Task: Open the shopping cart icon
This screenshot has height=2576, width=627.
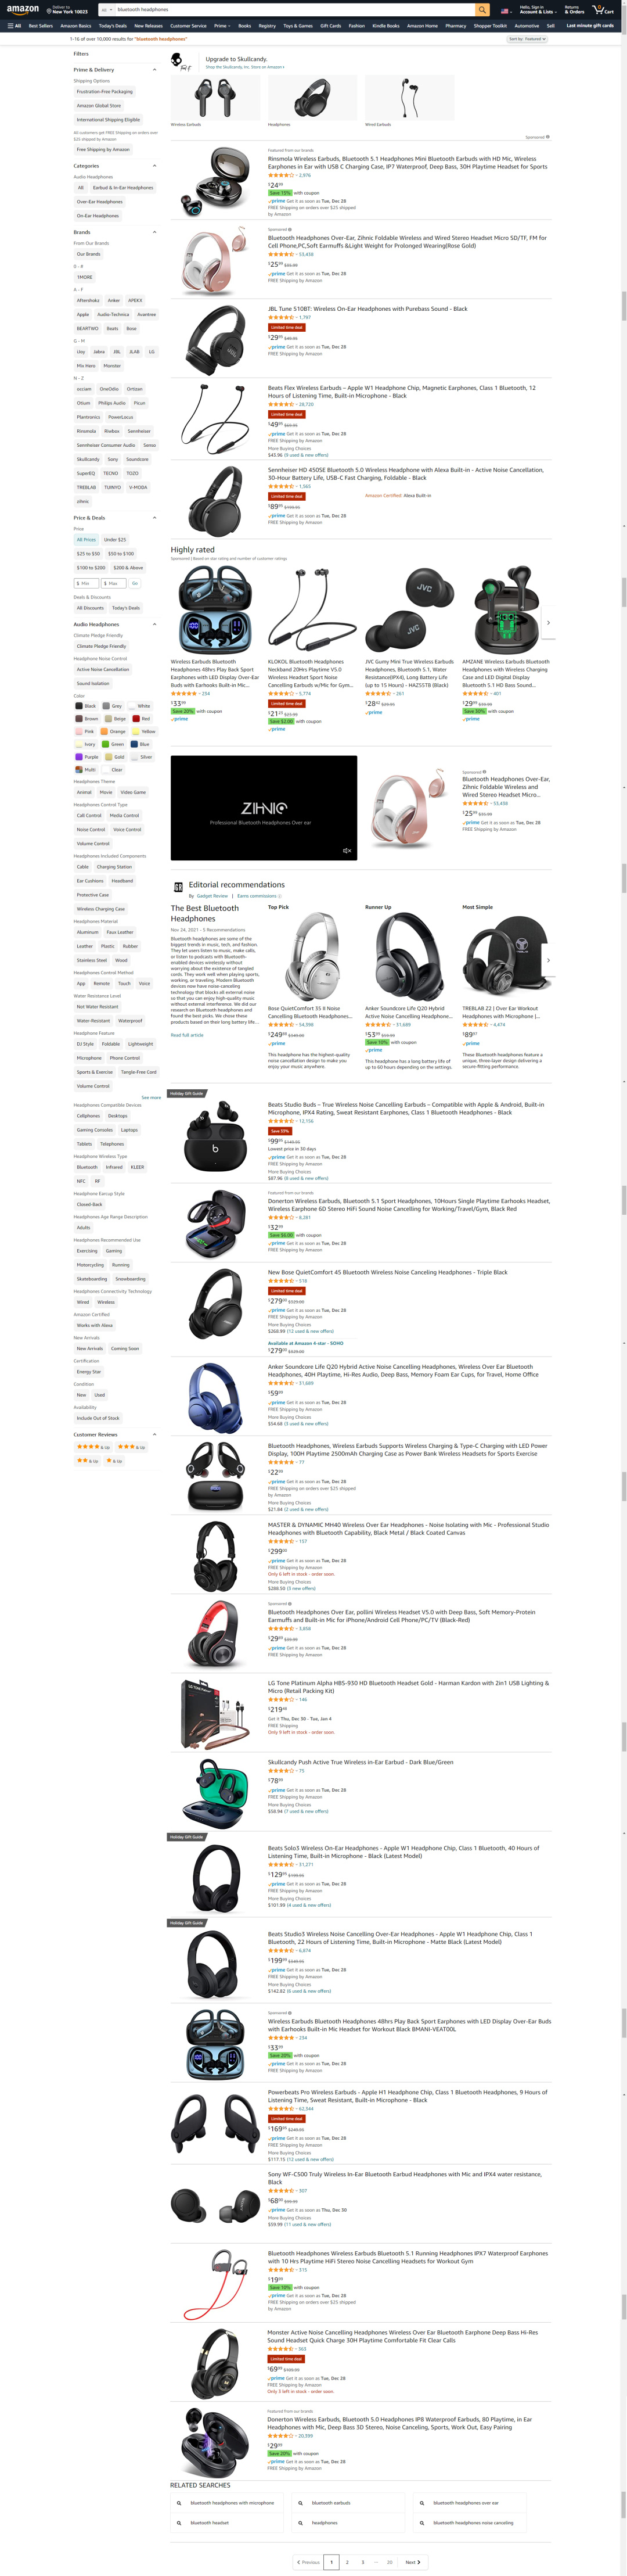Action: [x=603, y=9]
